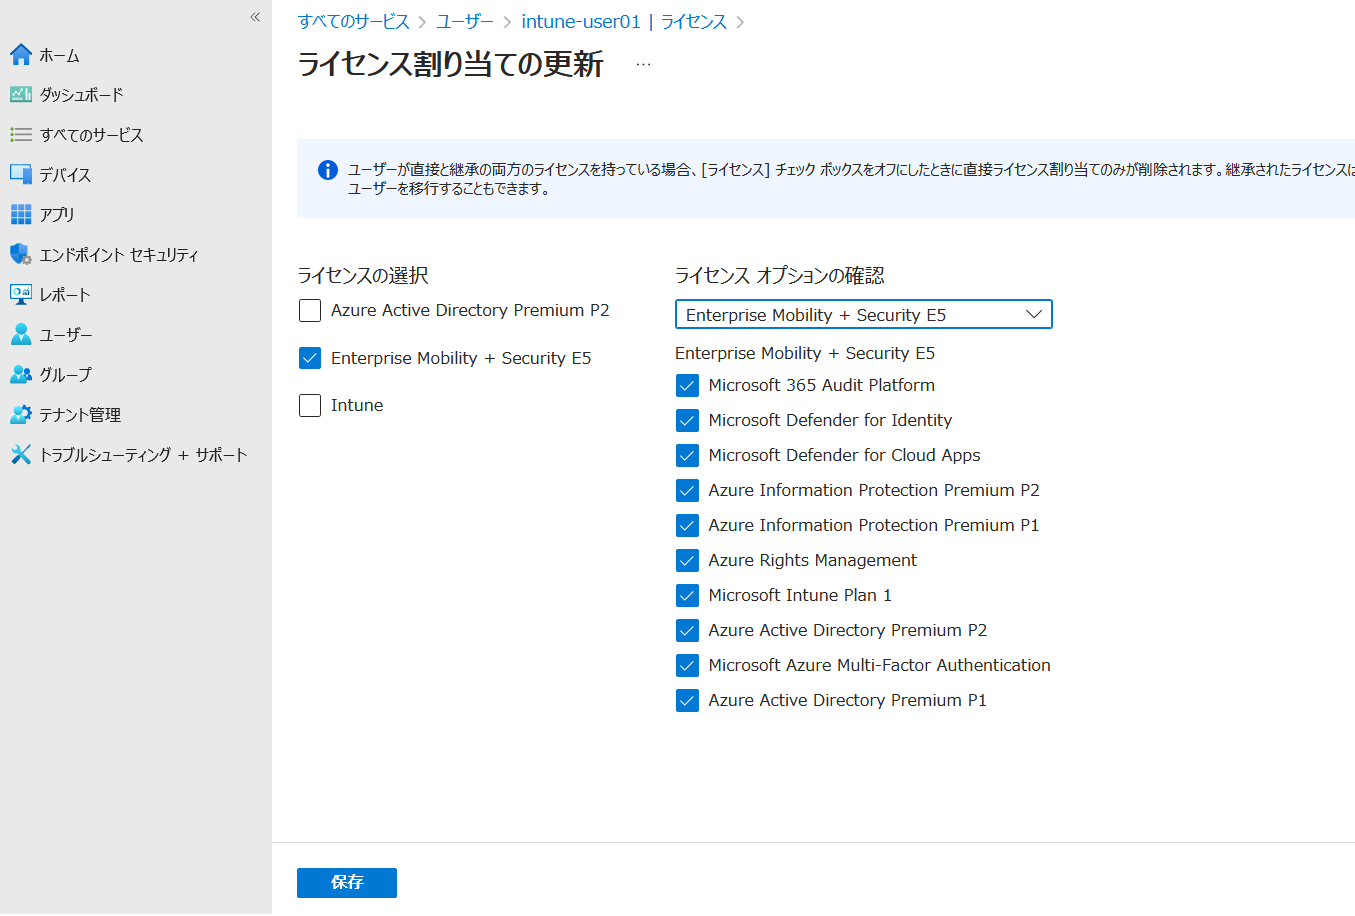Click the Users person icon
1355x916 pixels.
[21, 334]
